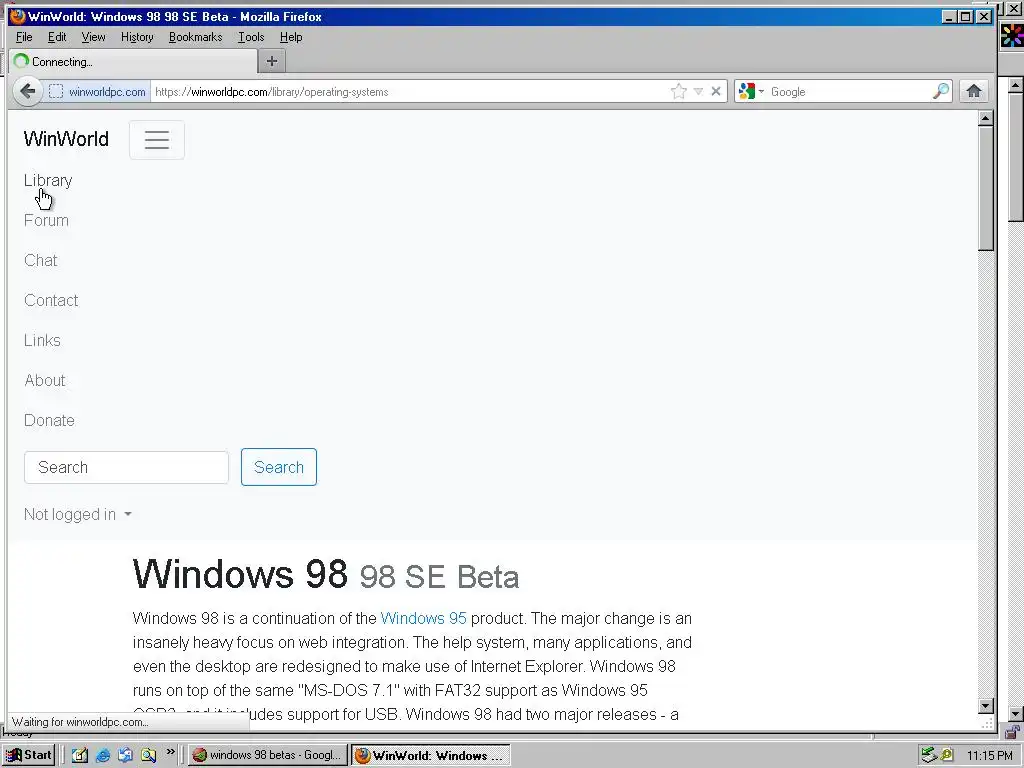Open the Google search engine selector
The height and width of the screenshot is (768, 1024).
point(751,91)
